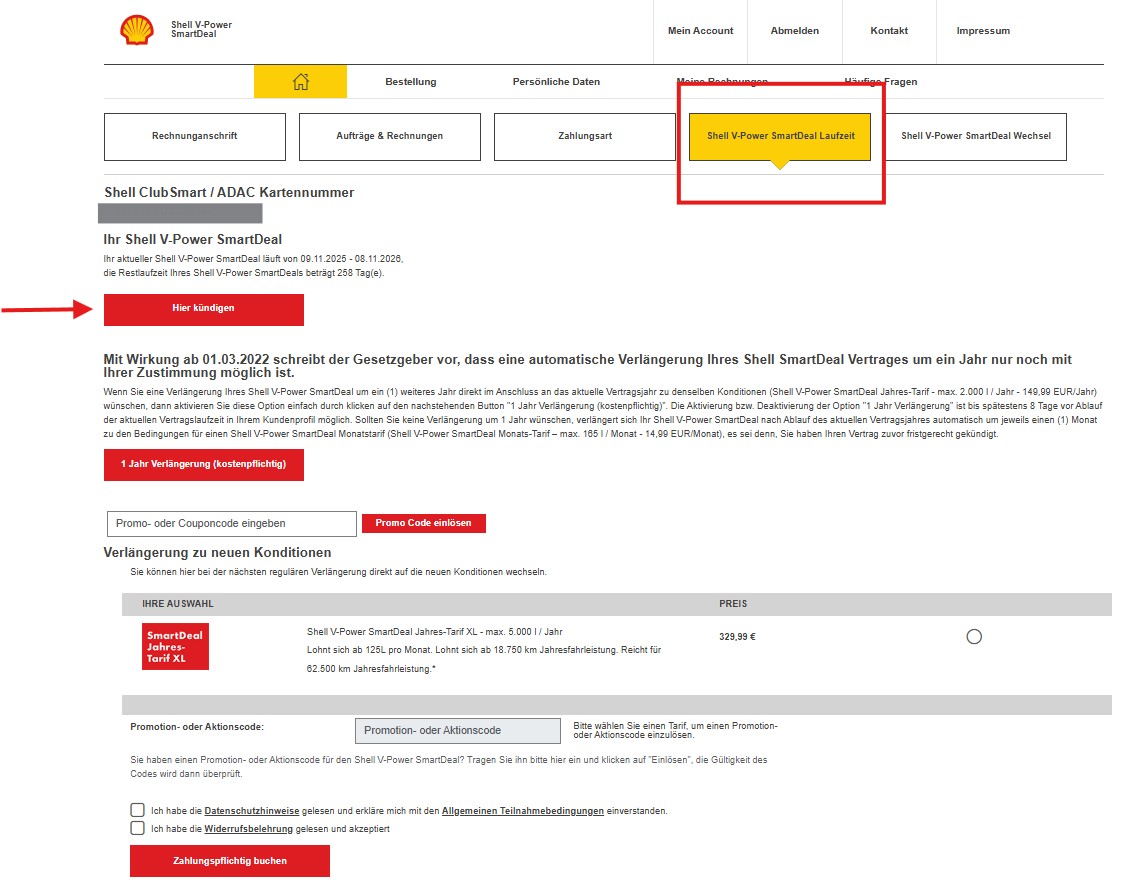
Task: Select the Zahlungsart tab
Action: (x=585, y=136)
